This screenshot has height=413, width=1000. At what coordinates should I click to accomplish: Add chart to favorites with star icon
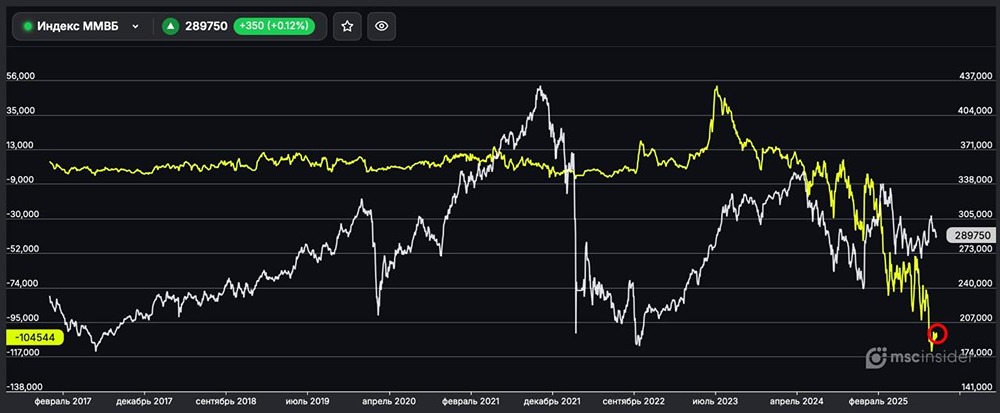347,27
